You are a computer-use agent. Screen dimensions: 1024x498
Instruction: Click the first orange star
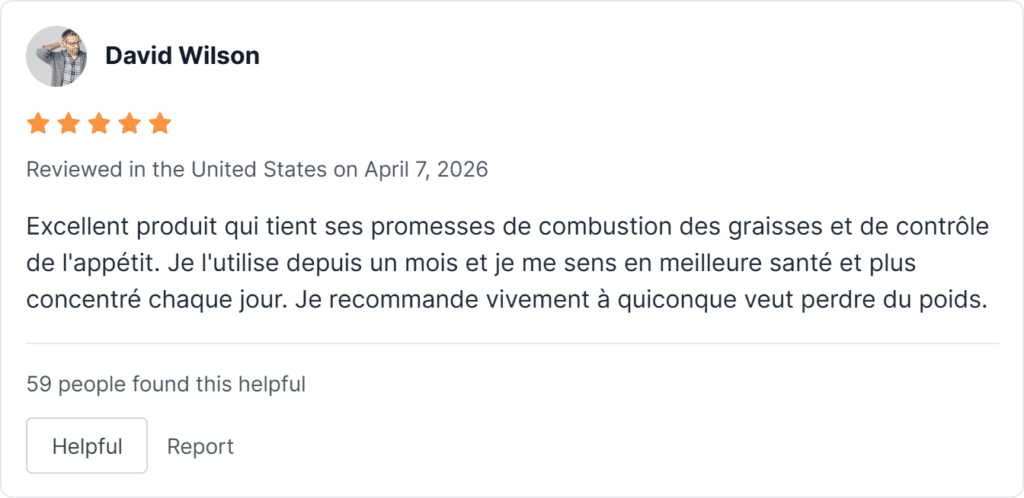coord(38,124)
